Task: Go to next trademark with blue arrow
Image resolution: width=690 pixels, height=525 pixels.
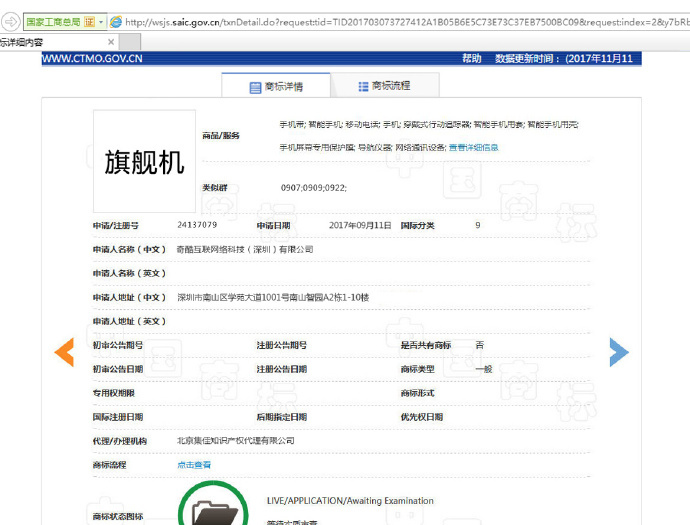Action: 619,352
